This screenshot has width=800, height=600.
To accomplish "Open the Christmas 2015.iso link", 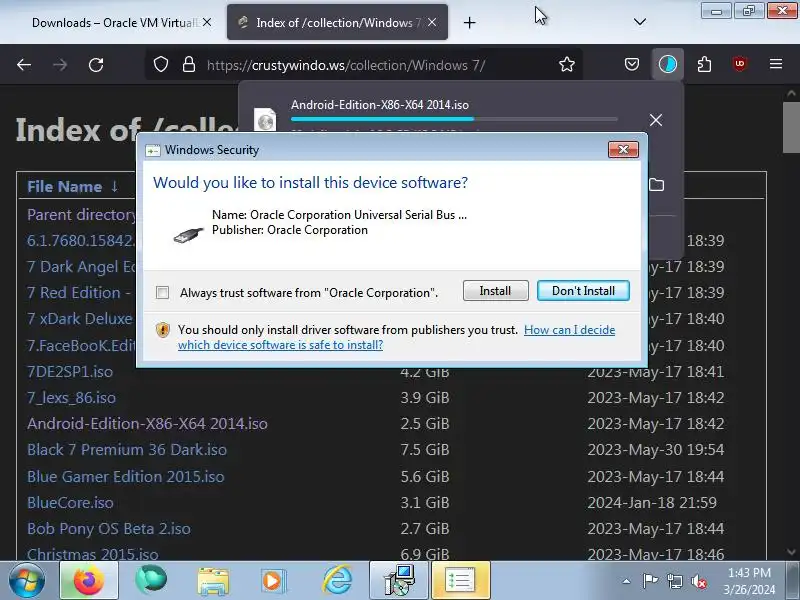I will 92,554.
